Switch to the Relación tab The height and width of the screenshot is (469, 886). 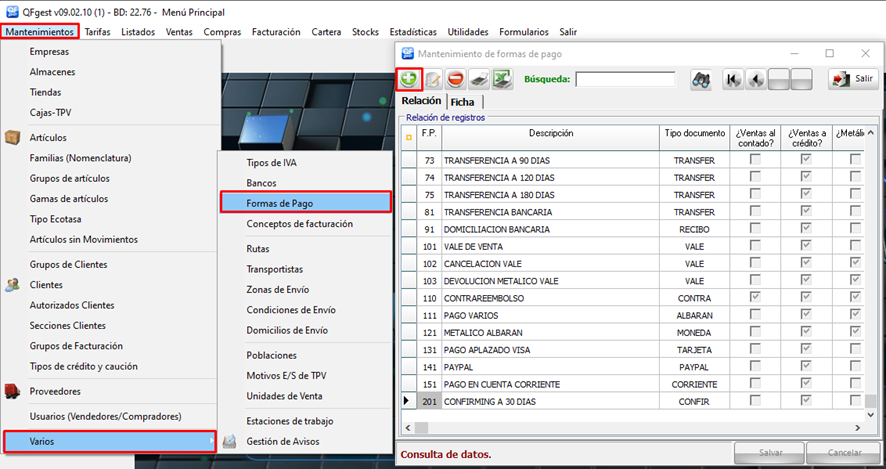(422, 101)
